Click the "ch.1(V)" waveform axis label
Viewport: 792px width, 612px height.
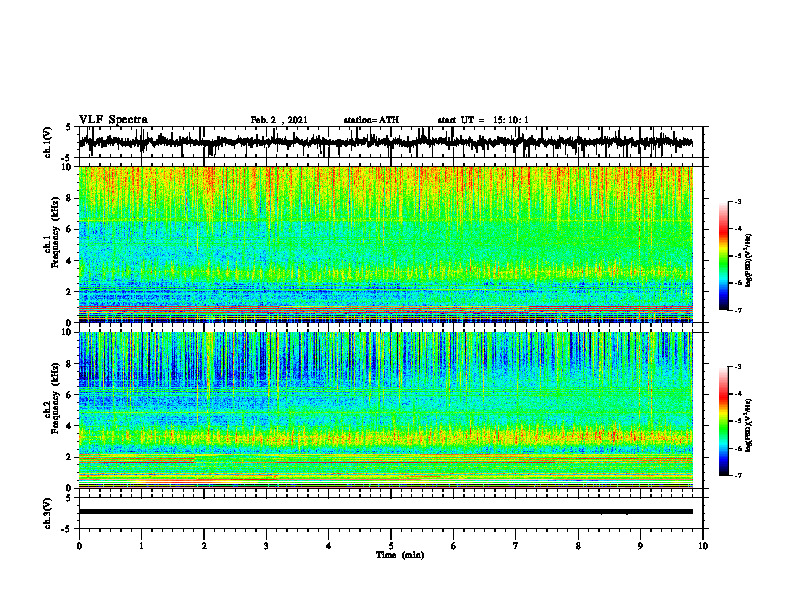(48, 142)
